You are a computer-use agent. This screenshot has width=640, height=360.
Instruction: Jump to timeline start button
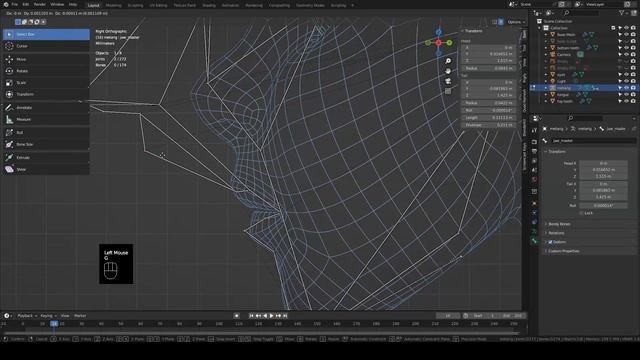pos(251,316)
